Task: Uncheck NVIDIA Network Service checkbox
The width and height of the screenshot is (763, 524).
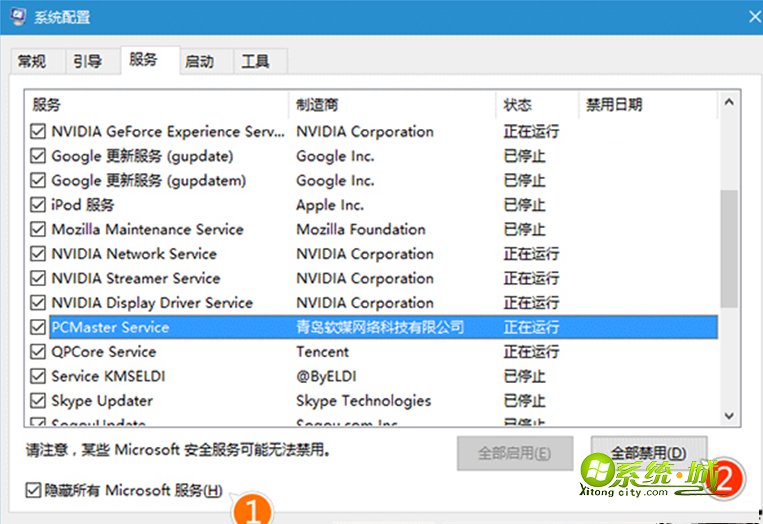Action: (x=38, y=253)
